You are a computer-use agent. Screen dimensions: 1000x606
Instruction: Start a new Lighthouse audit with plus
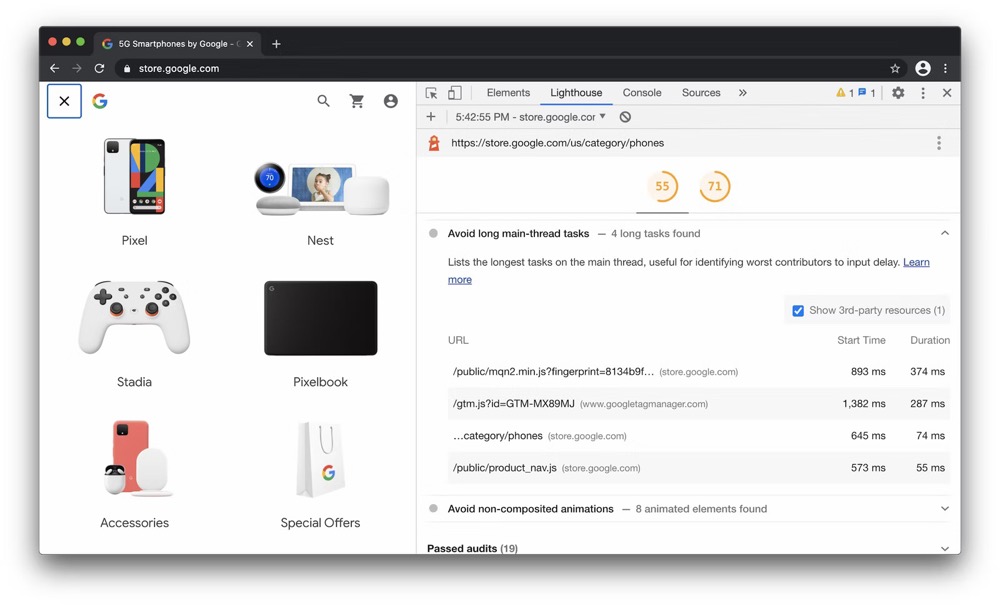[x=431, y=117]
